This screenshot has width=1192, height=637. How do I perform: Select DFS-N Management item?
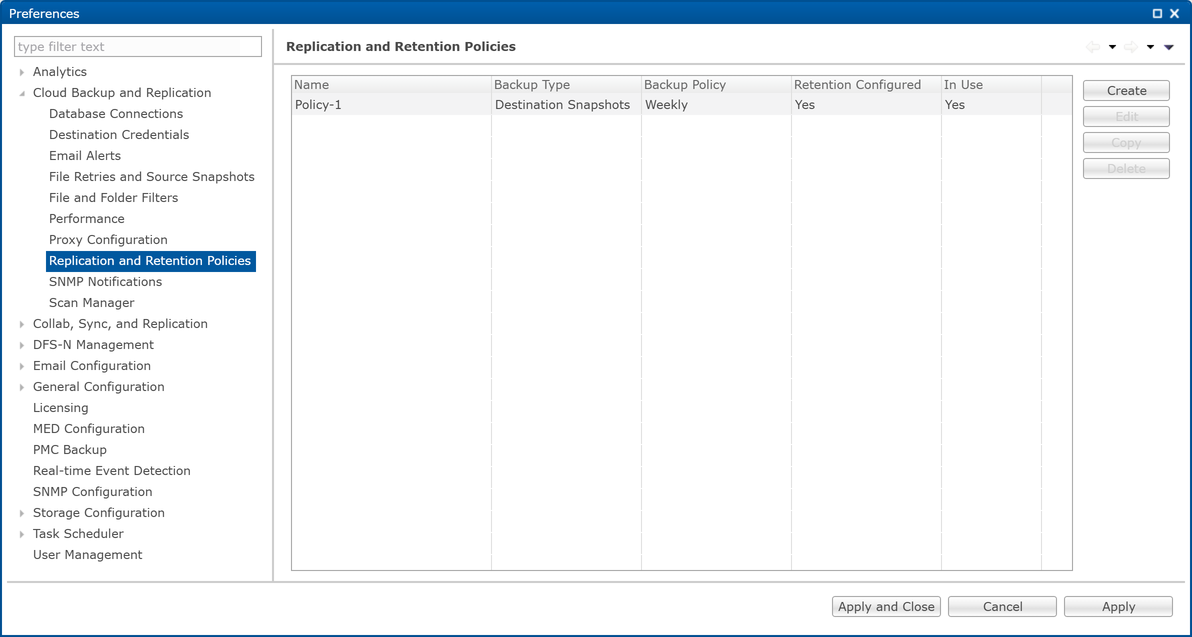[93, 344]
